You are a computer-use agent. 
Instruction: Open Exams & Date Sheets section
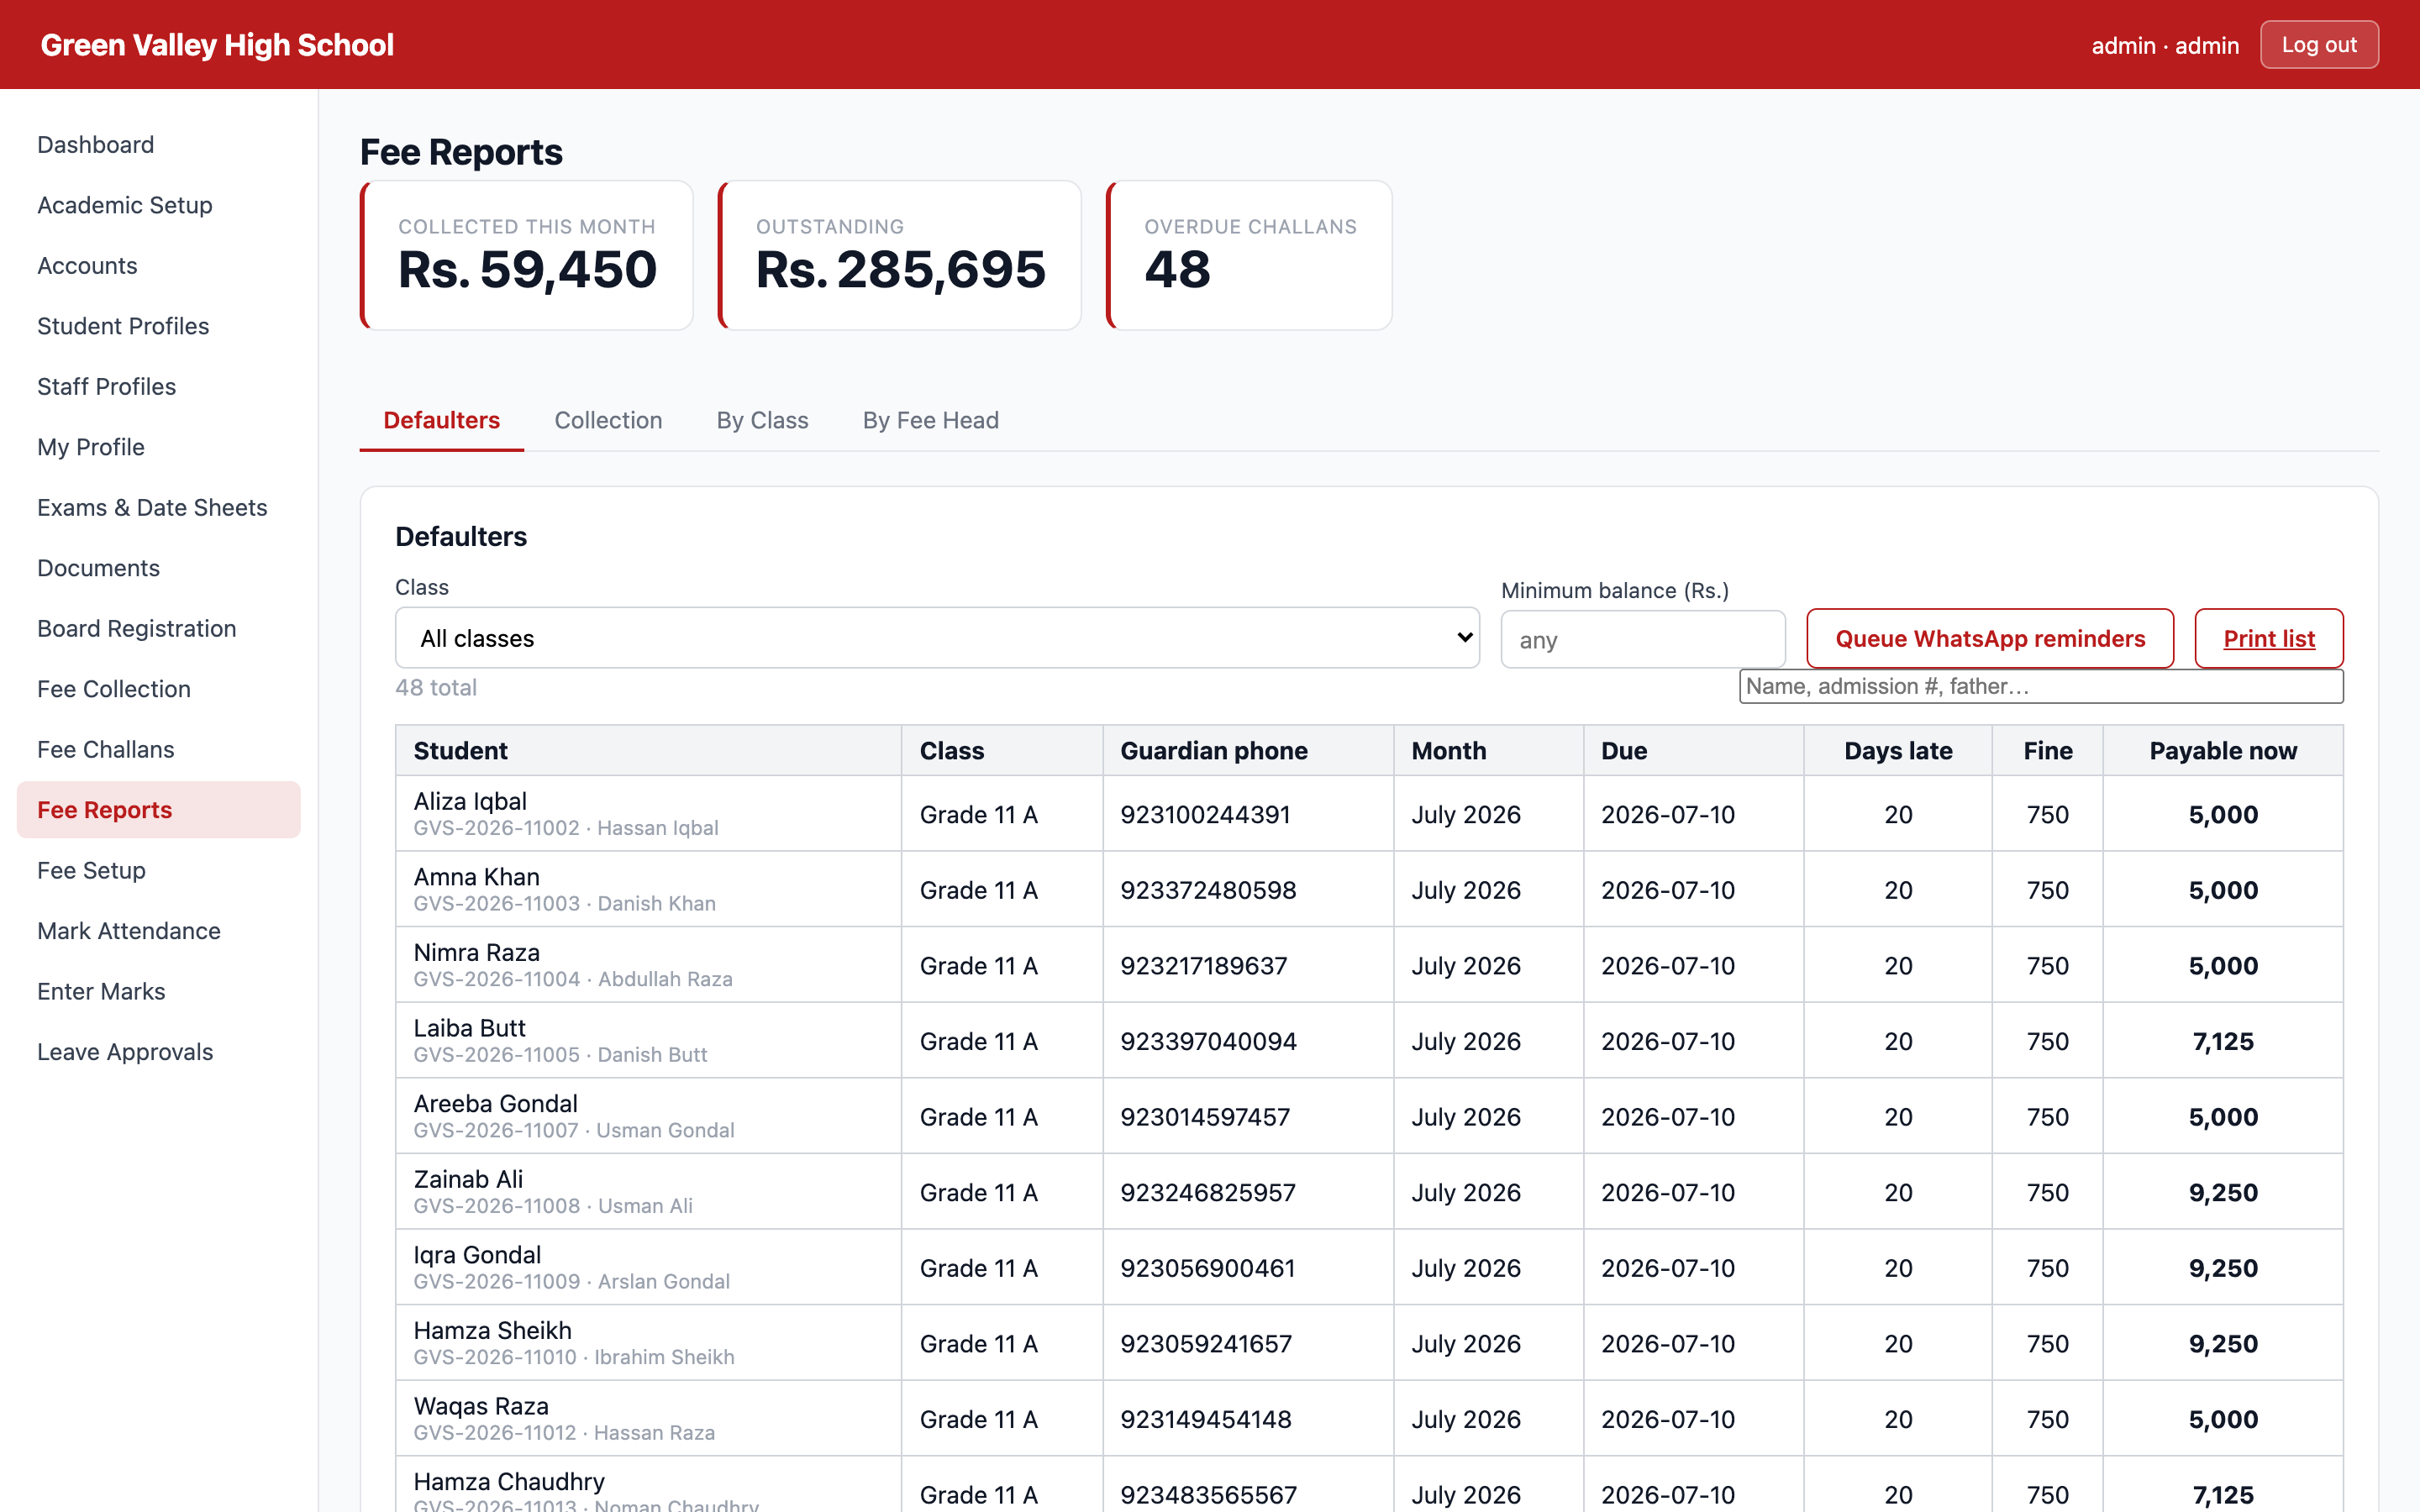coord(152,507)
